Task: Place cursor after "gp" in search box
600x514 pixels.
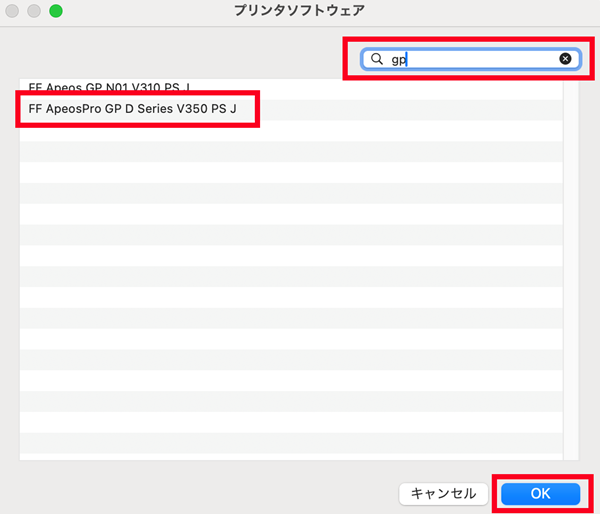Action: click(410, 60)
